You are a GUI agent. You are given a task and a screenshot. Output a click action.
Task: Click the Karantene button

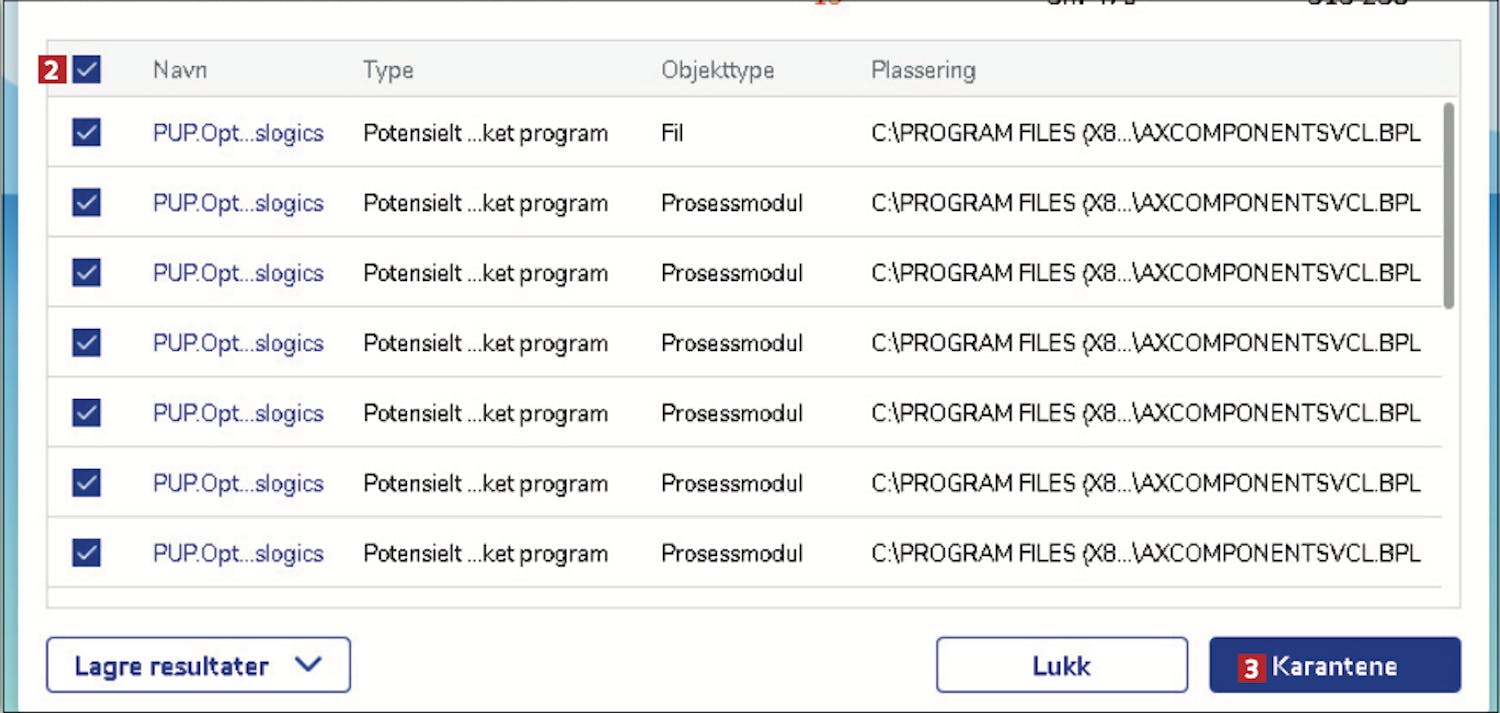(1334, 666)
